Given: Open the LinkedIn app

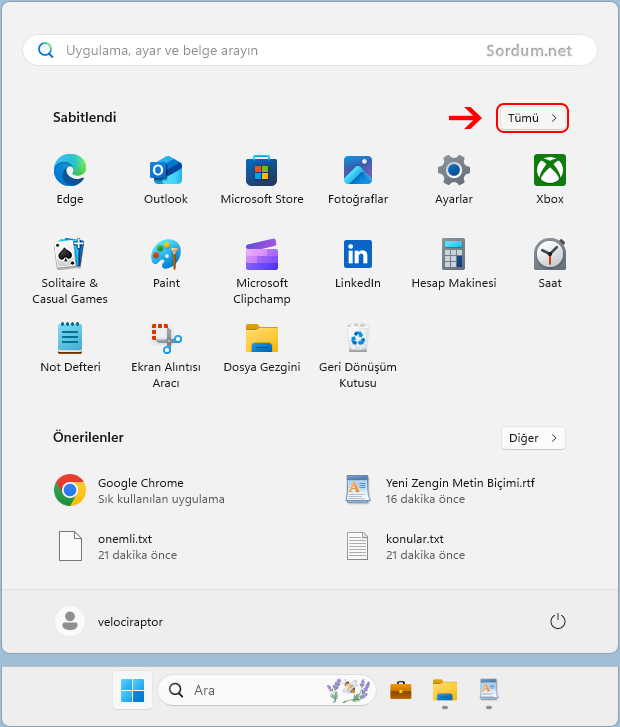Looking at the screenshot, I should pos(358,263).
